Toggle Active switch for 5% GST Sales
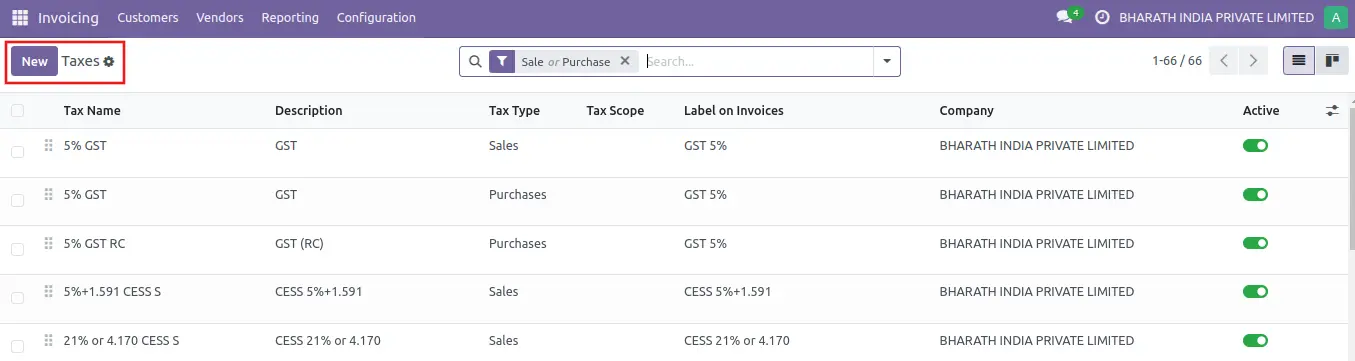The width and height of the screenshot is (1355, 361). (1255, 146)
